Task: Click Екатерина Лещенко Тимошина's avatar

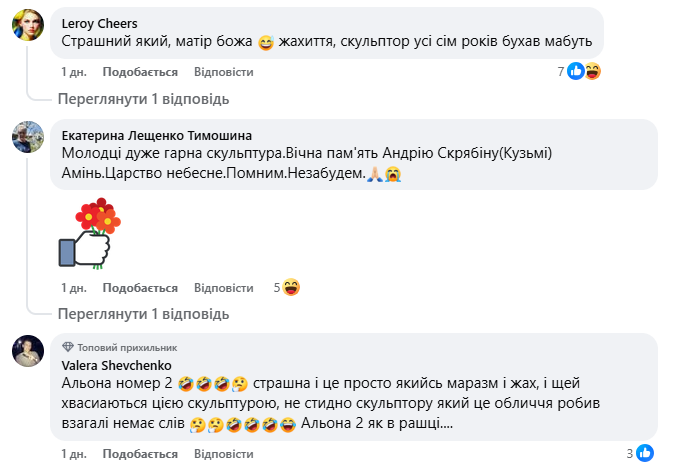Action: click(27, 136)
